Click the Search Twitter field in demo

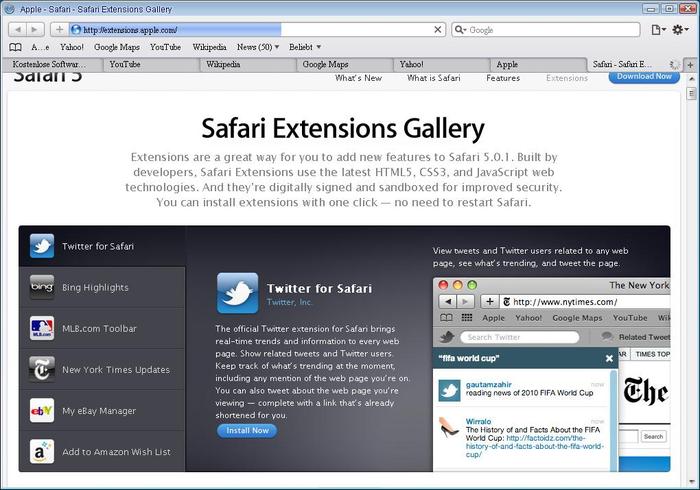[x=520, y=337]
